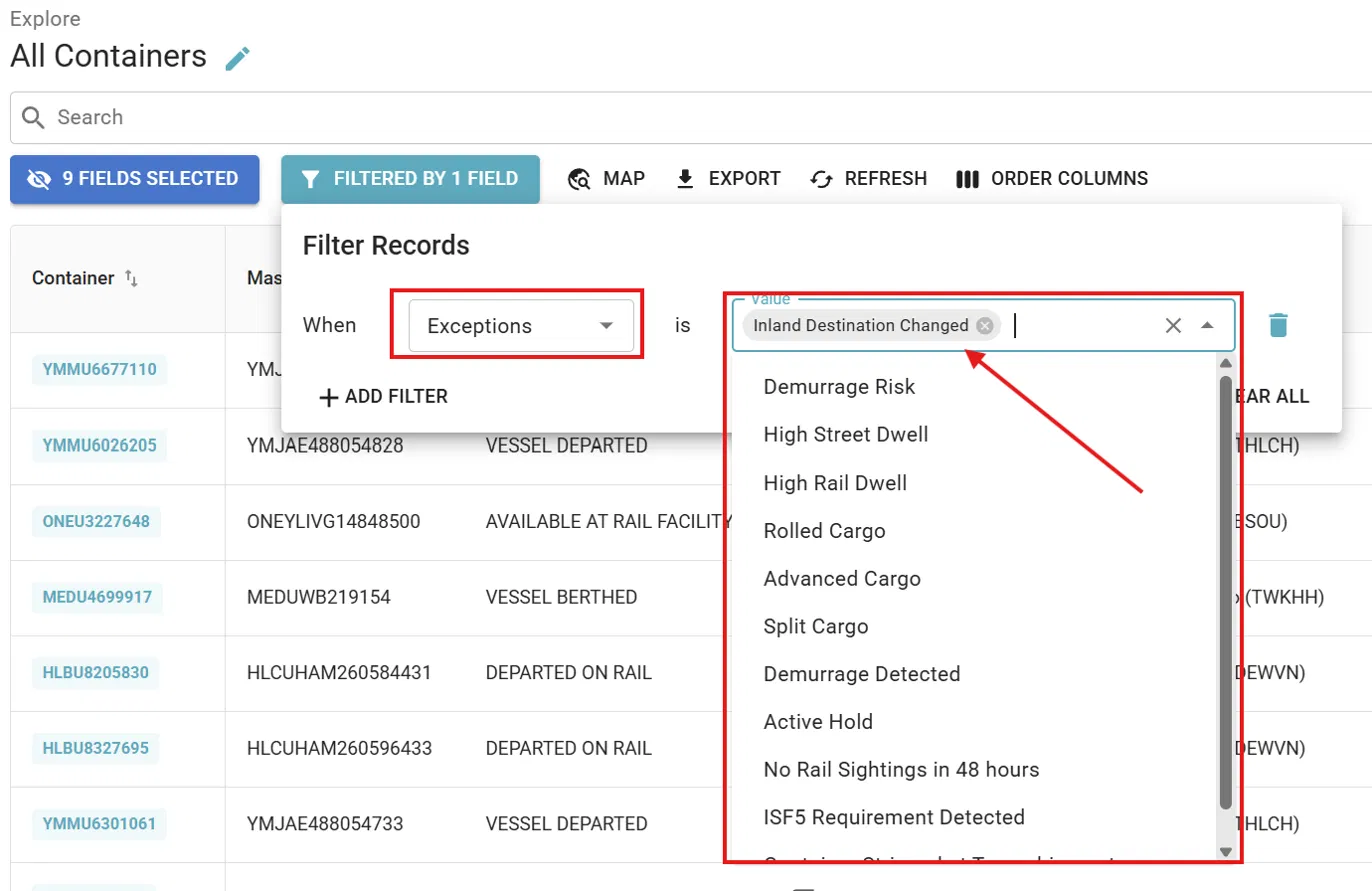Open container HLBU8205830
This screenshot has width=1372, height=891.
[x=95, y=673]
